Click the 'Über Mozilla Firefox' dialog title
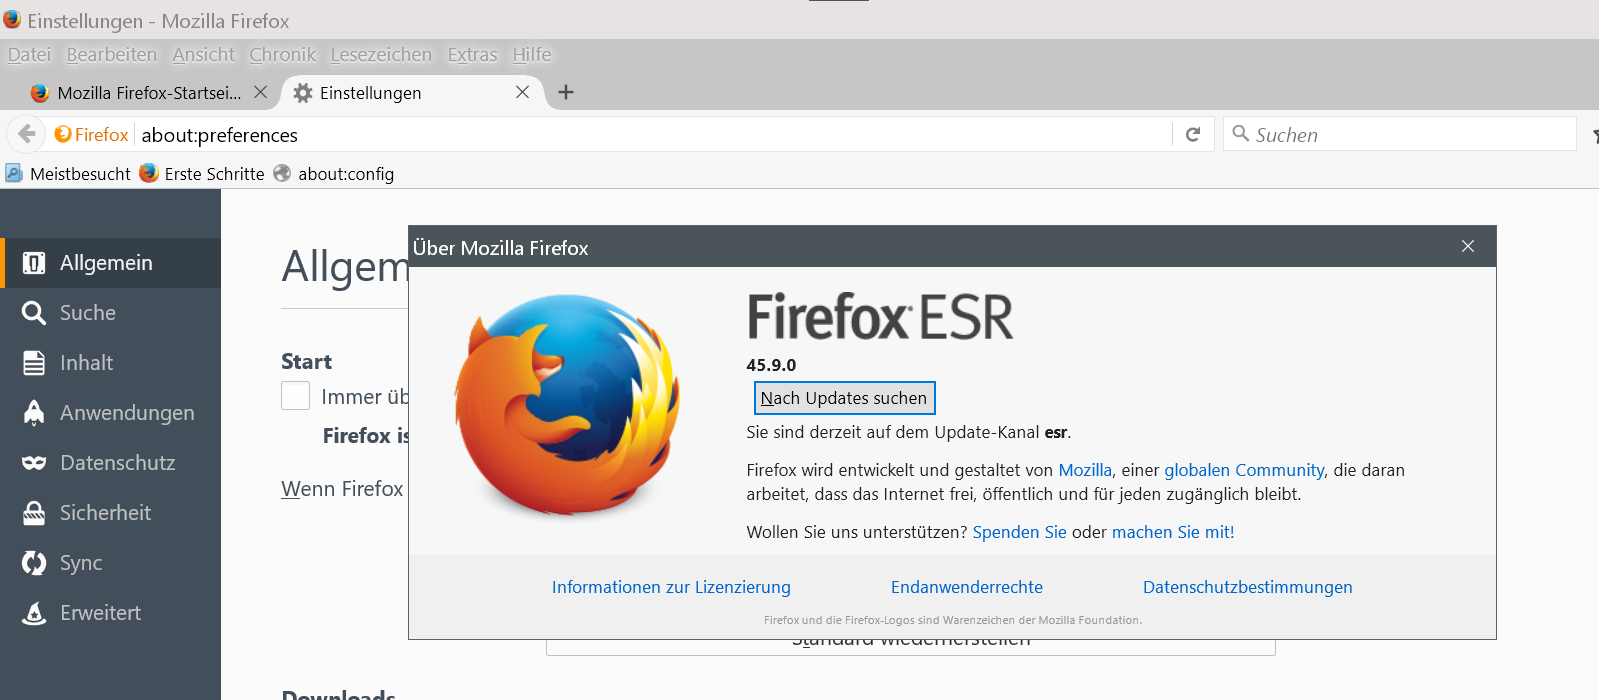Viewport: 1599px width, 700px height. coord(500,248)
